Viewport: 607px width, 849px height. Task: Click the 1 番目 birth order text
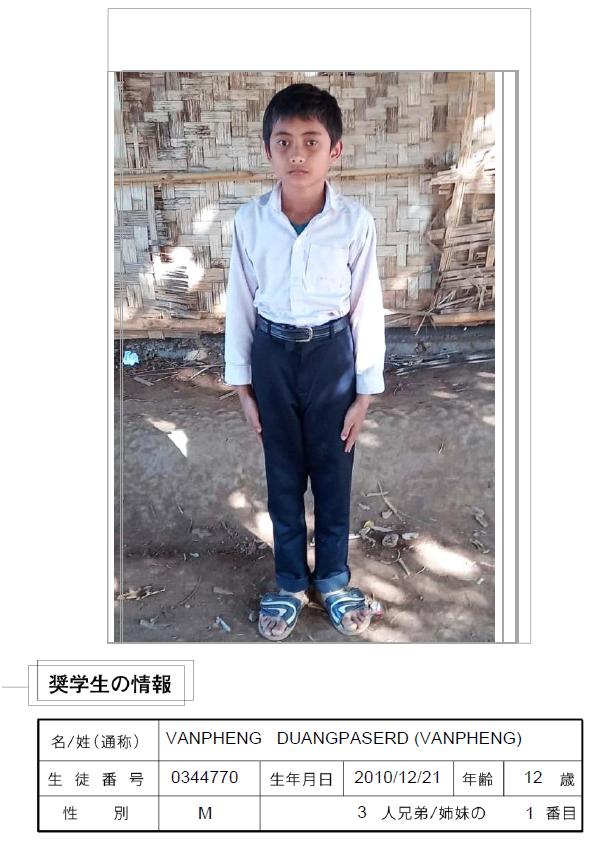pyautogui.click(x=550, y=813)
